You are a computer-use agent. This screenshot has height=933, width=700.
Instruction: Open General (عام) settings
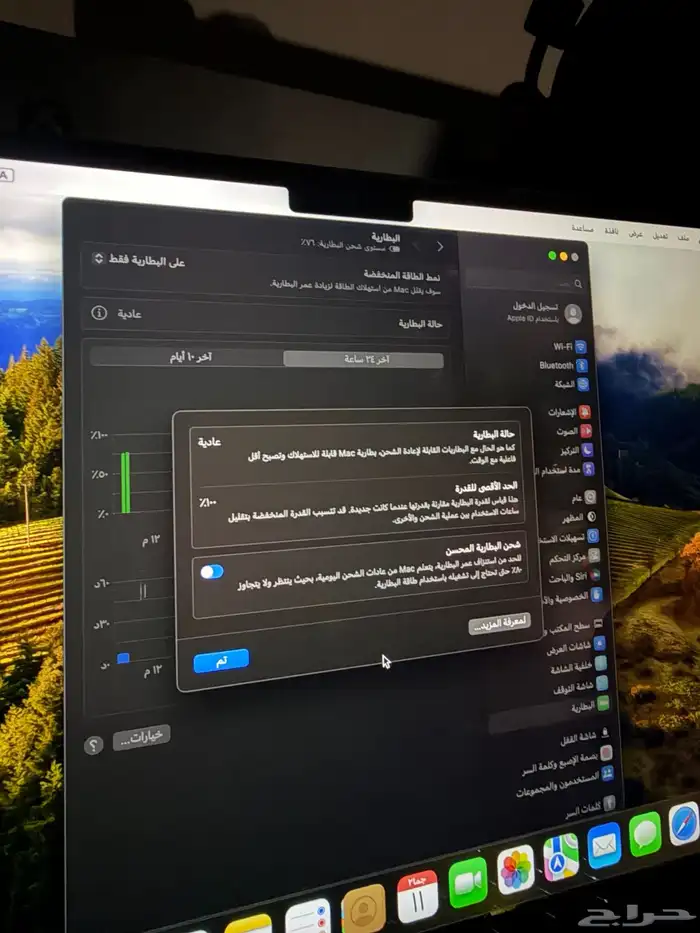pyautogui.click(x=583, y=497)
